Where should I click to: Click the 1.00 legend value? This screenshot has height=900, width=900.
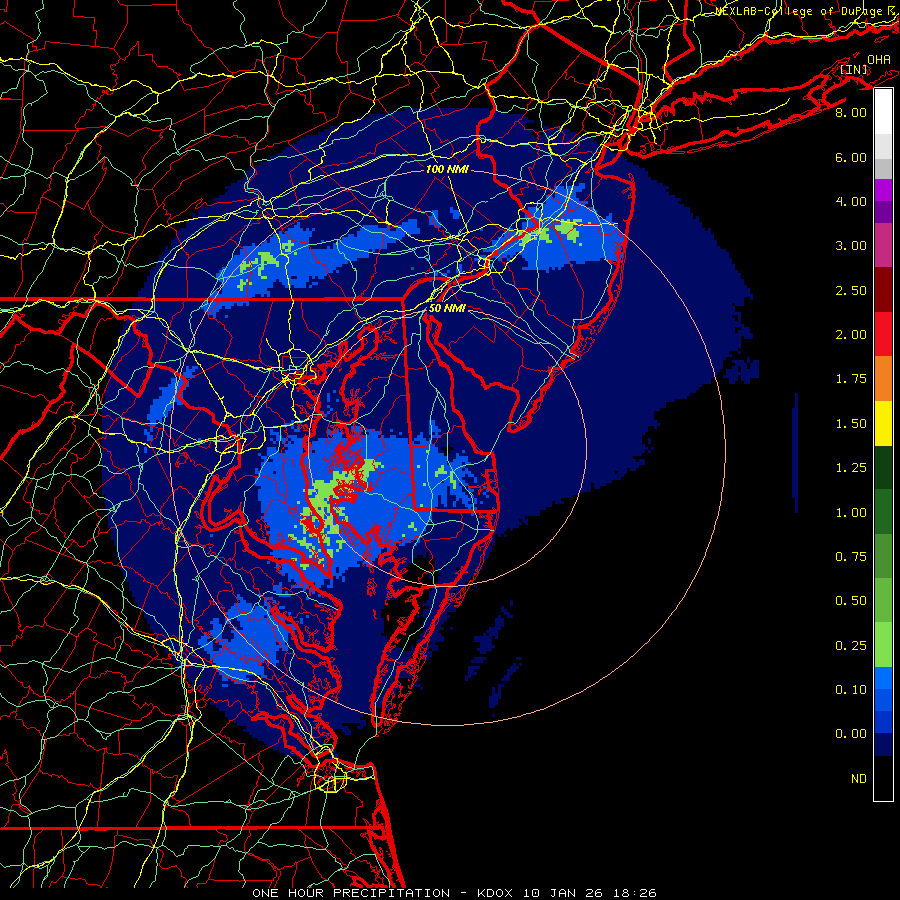pos(851,513)
